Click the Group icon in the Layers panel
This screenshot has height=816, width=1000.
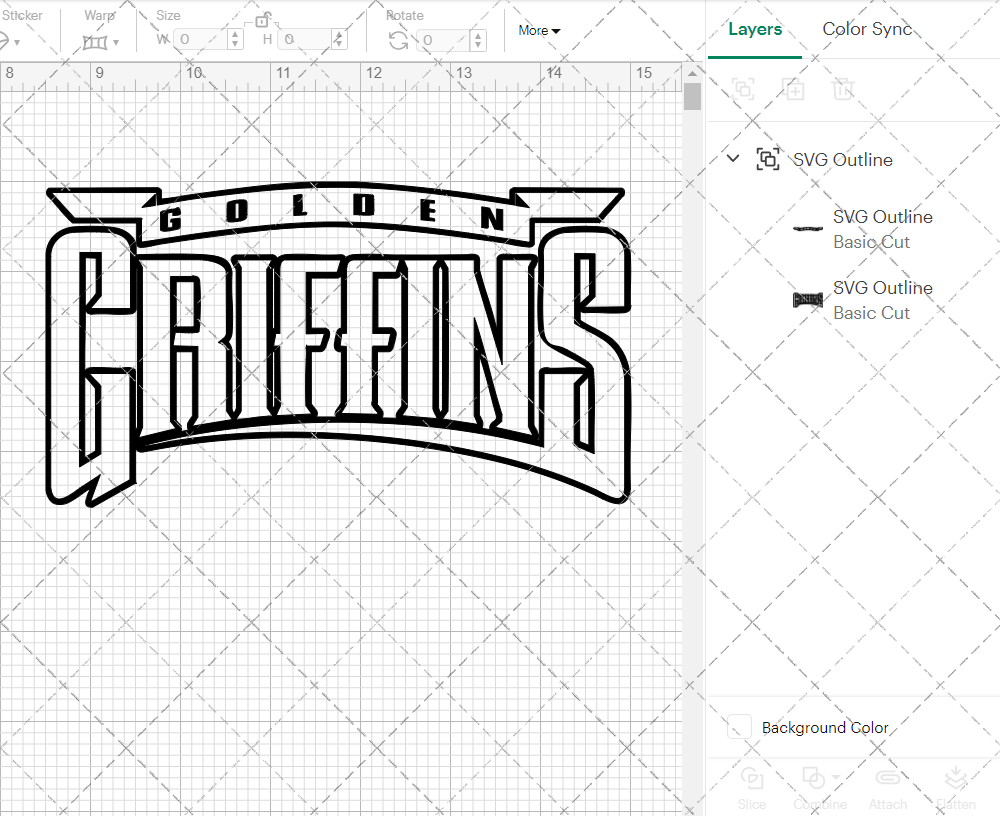tap(743, 89)
